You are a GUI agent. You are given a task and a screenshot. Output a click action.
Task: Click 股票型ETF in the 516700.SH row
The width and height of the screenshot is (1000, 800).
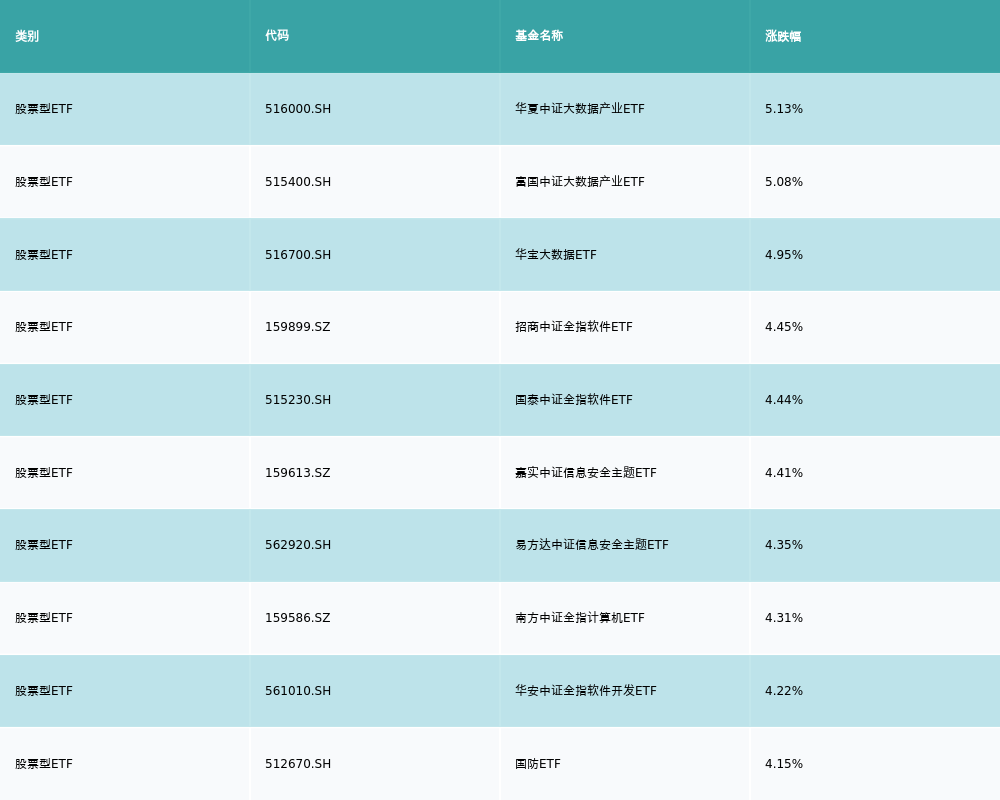44,255
